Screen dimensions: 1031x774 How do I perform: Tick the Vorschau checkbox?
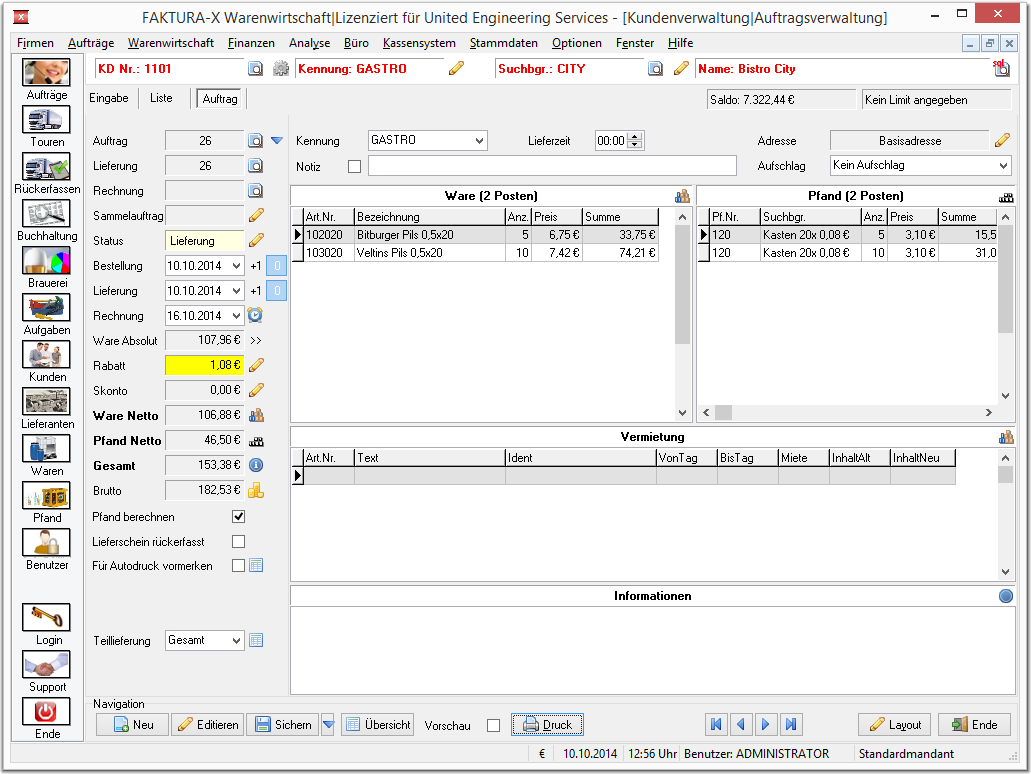pos(493,725)
